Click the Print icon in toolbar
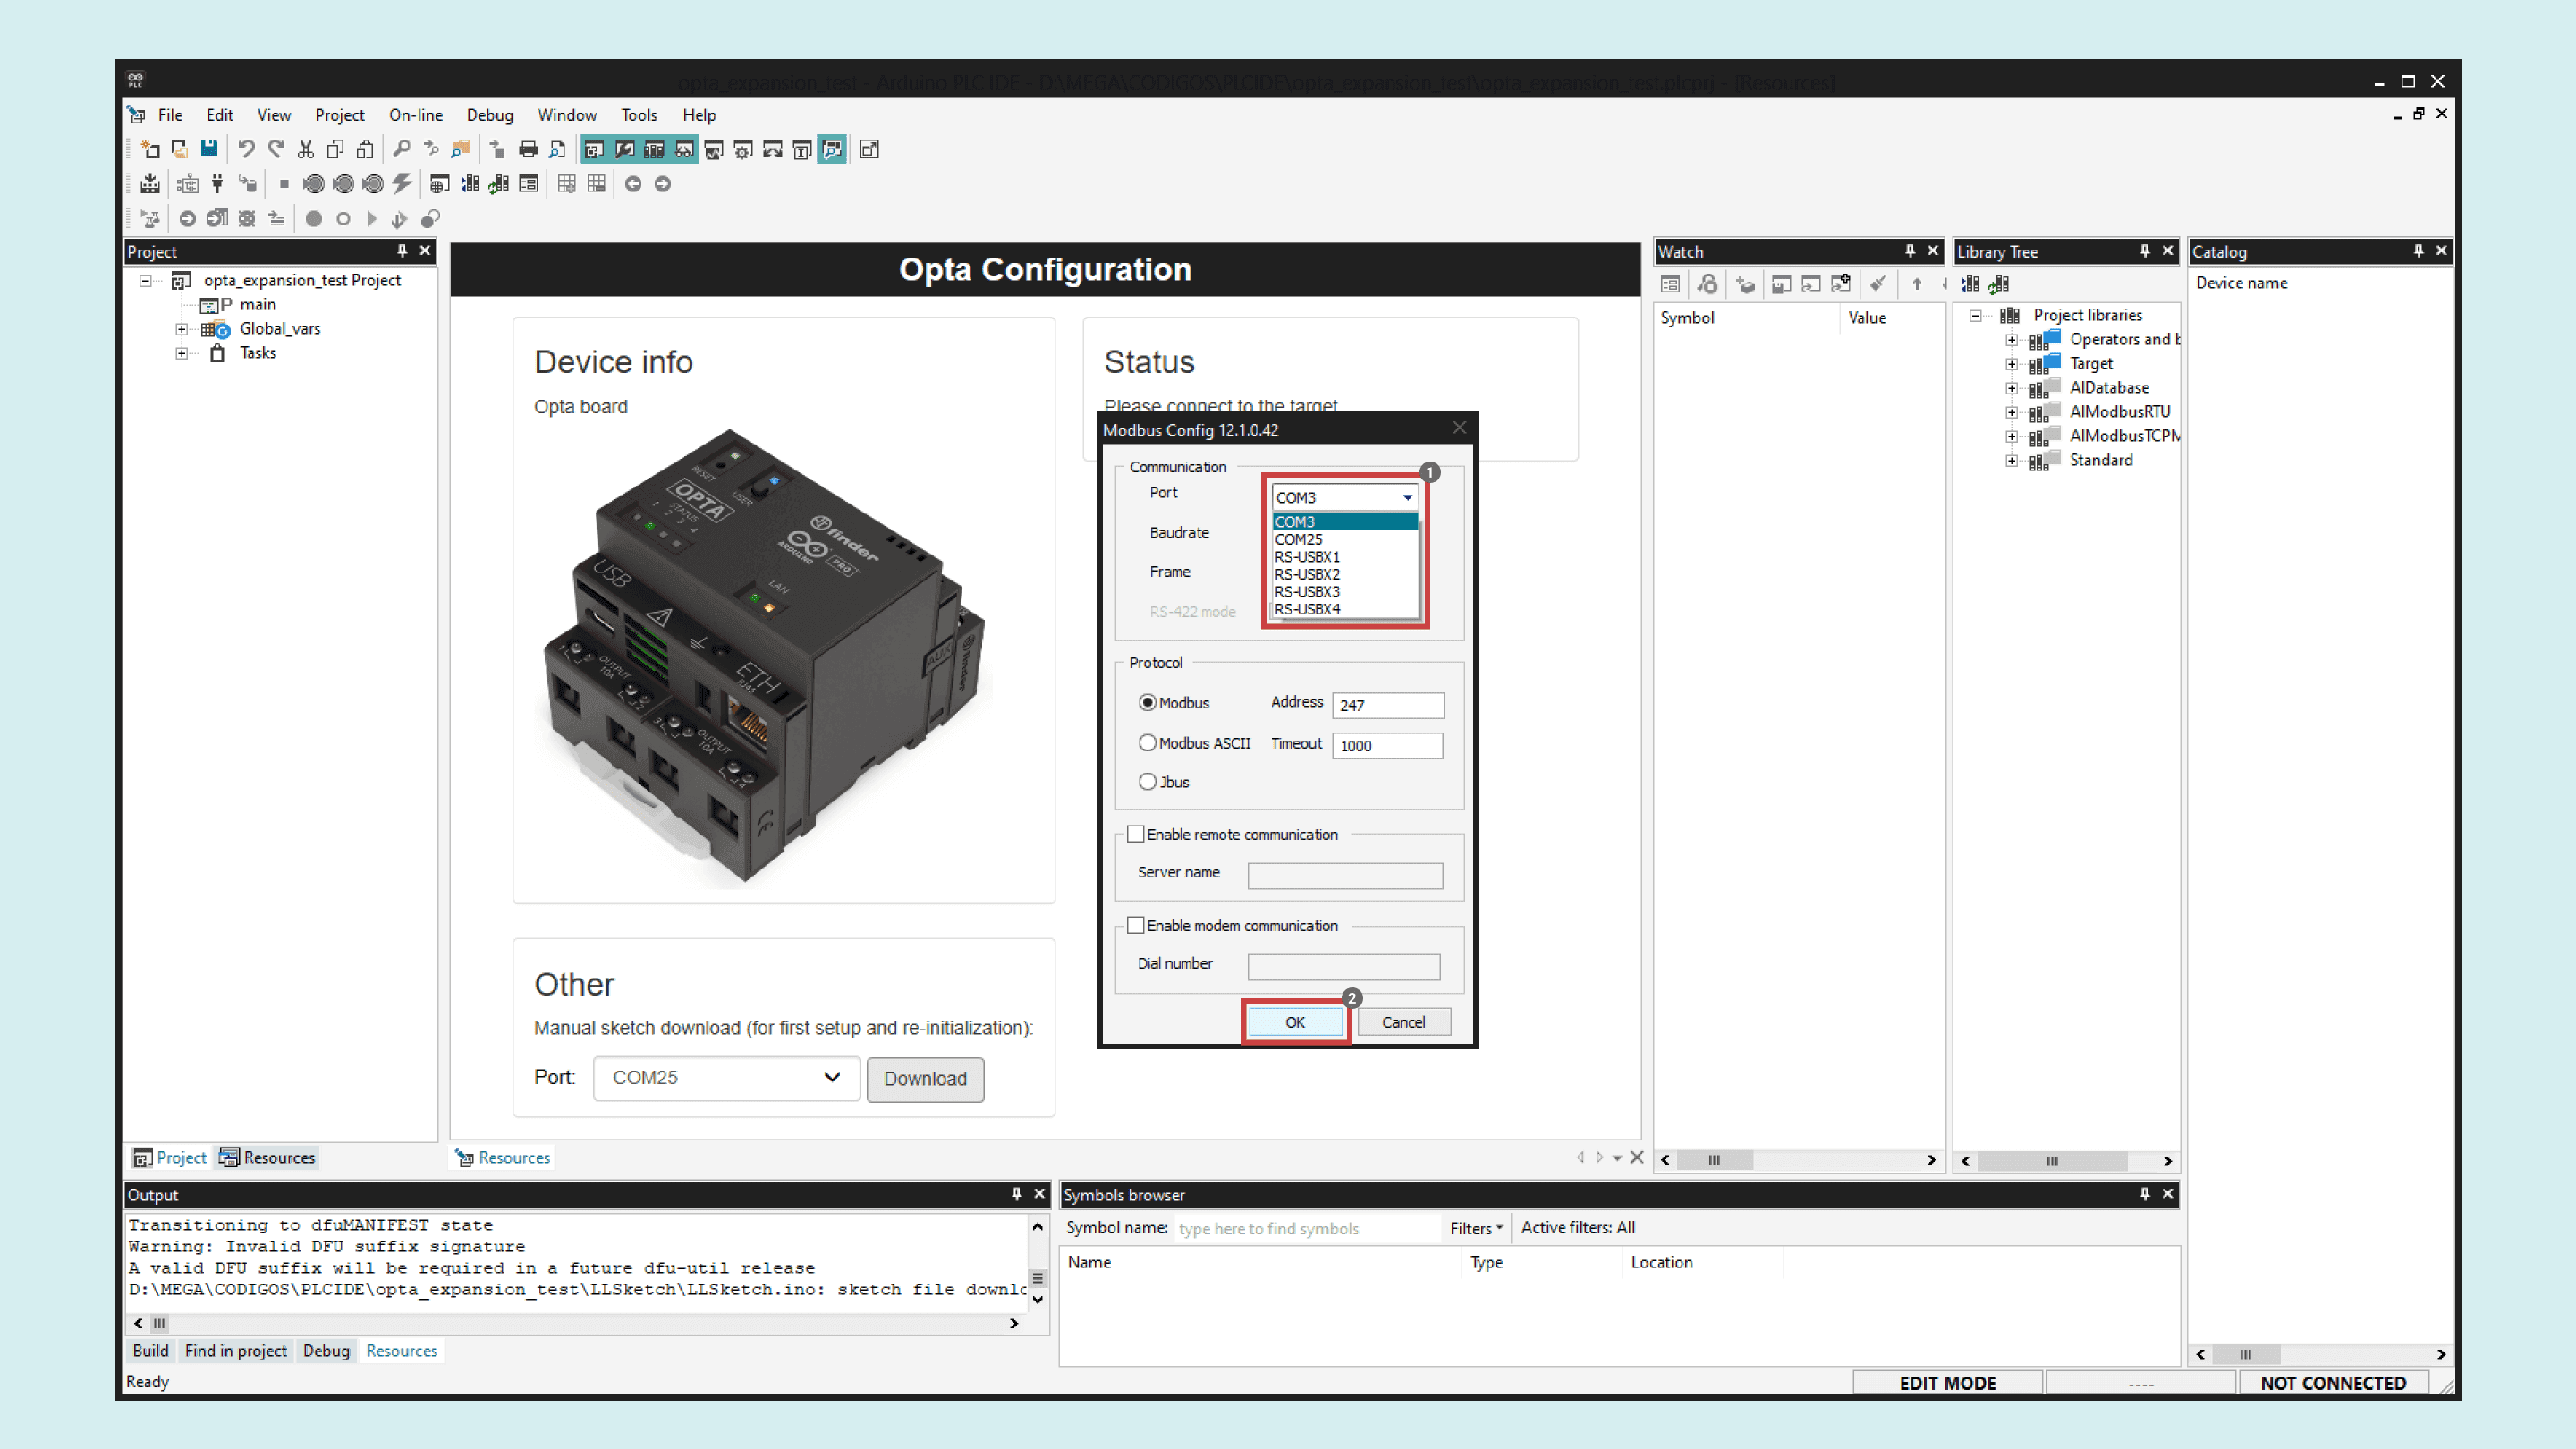The image size is (2576, 1449). point(528,149)
